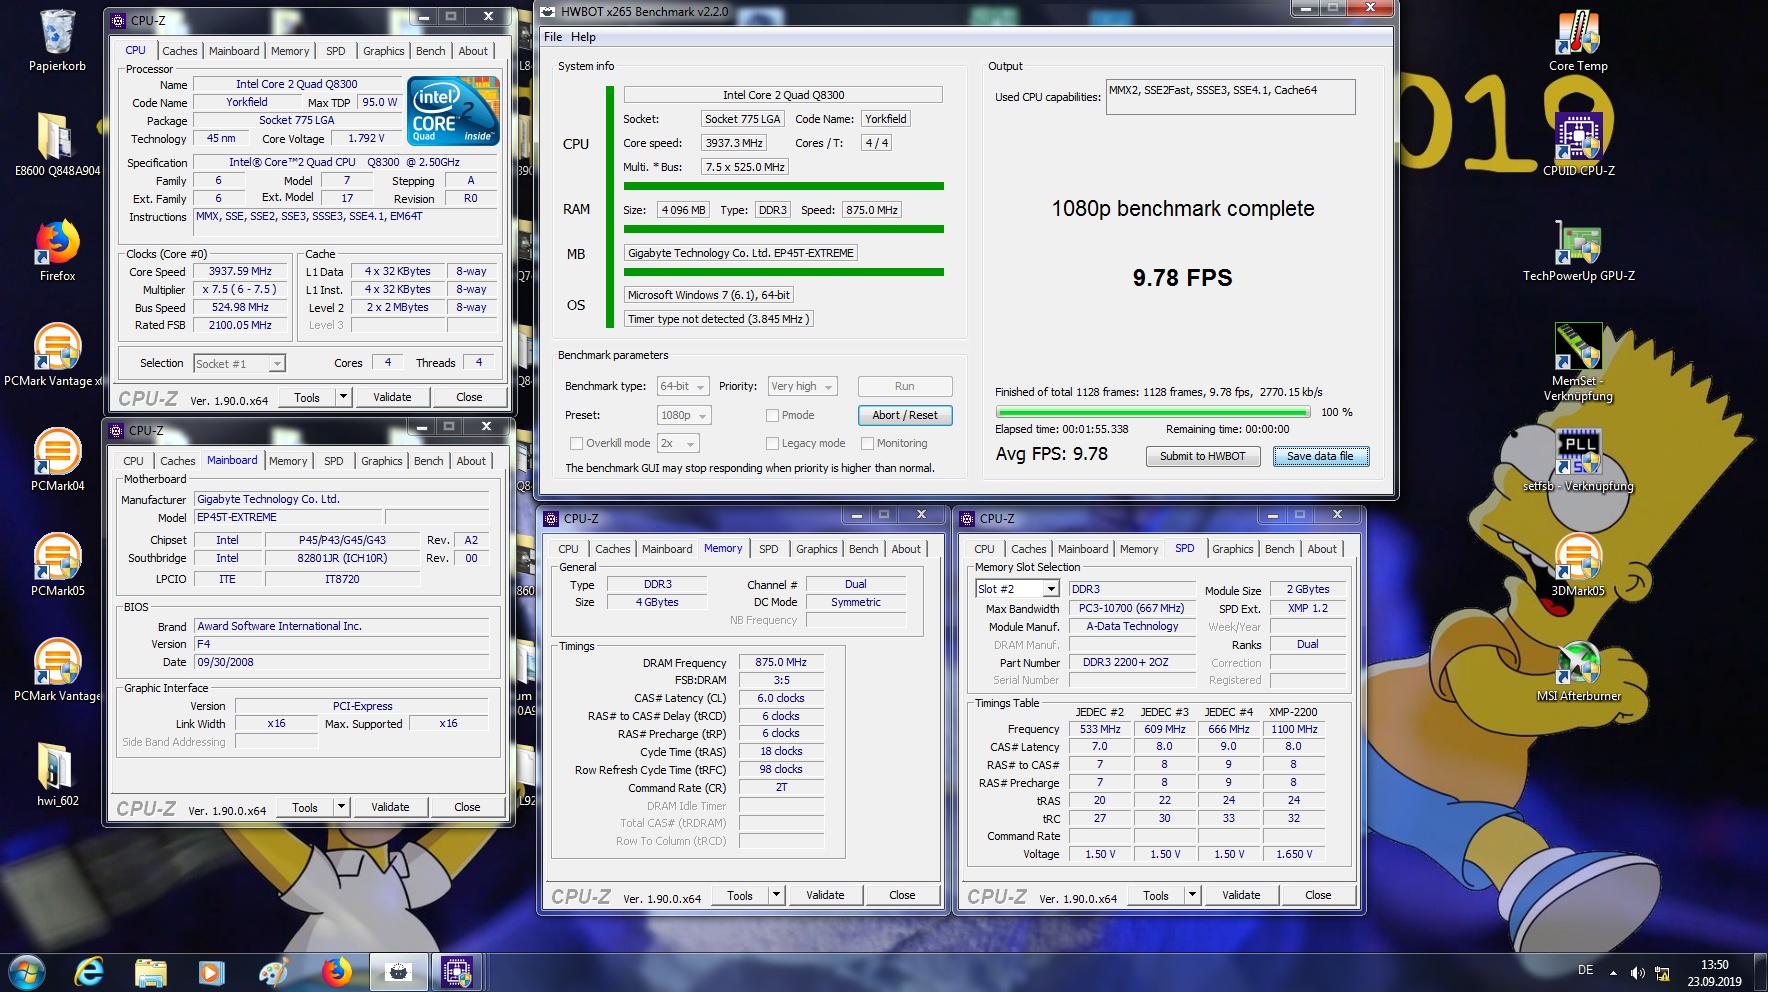This screenshot has height=992, width=1768.
Task: Click the DE language indicator
Action: click(x=1585, y=970)
